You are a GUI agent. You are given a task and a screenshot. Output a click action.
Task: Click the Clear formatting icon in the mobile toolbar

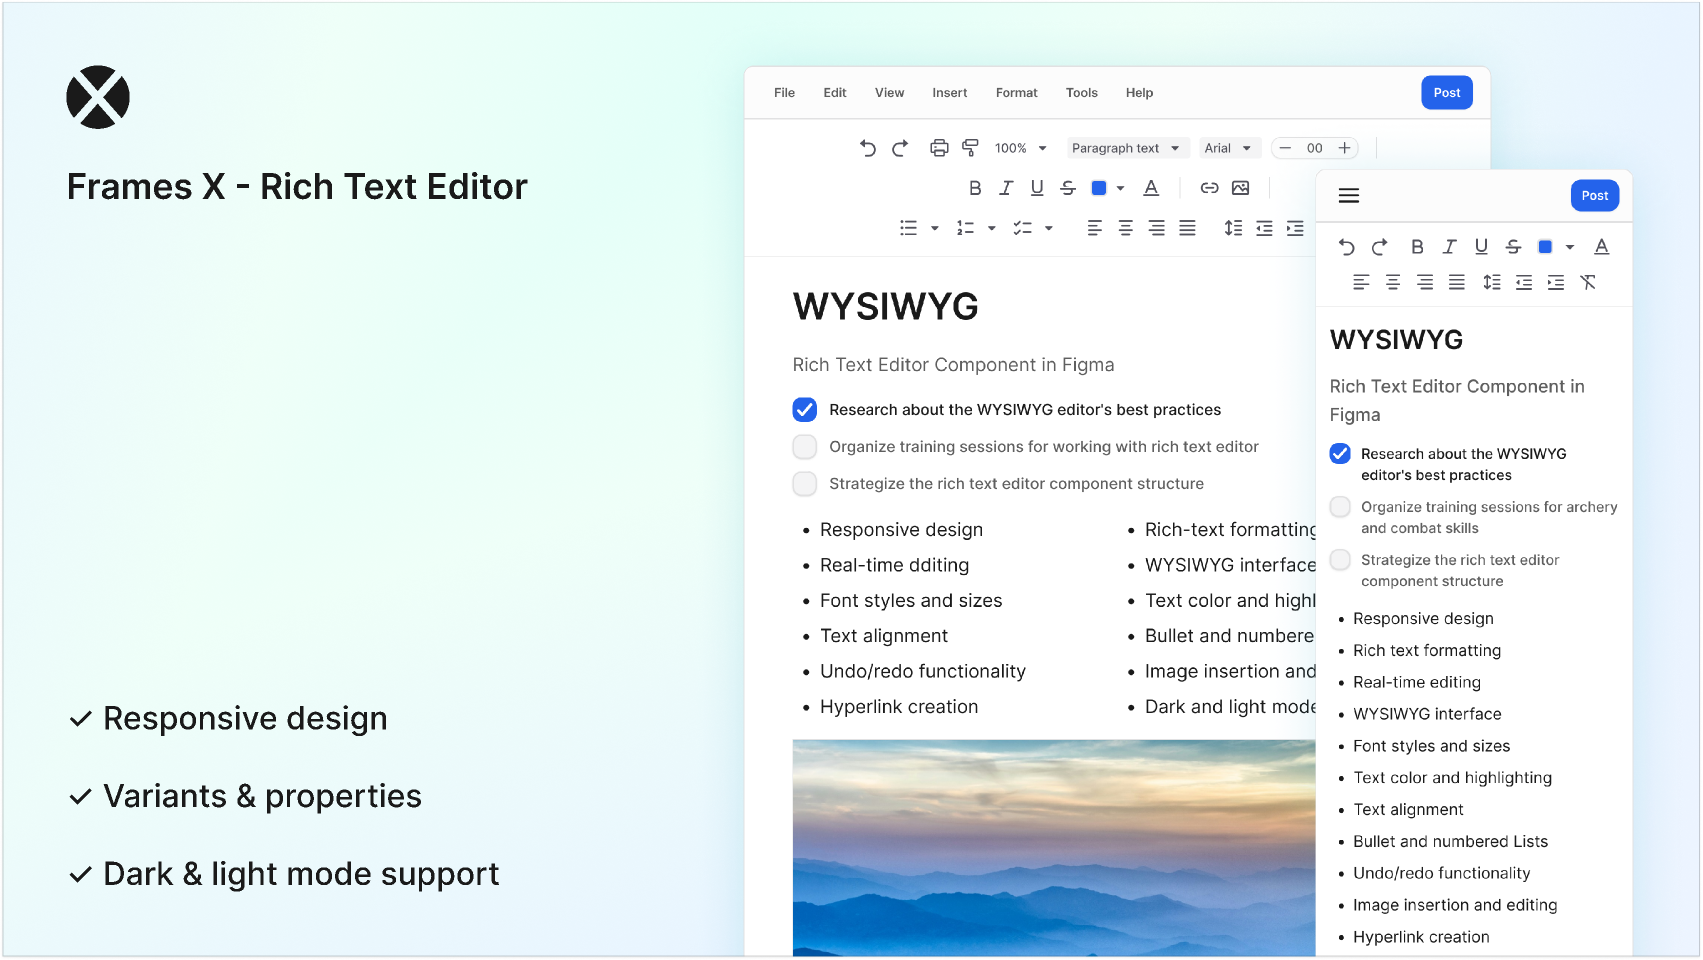pos(1588,282)
